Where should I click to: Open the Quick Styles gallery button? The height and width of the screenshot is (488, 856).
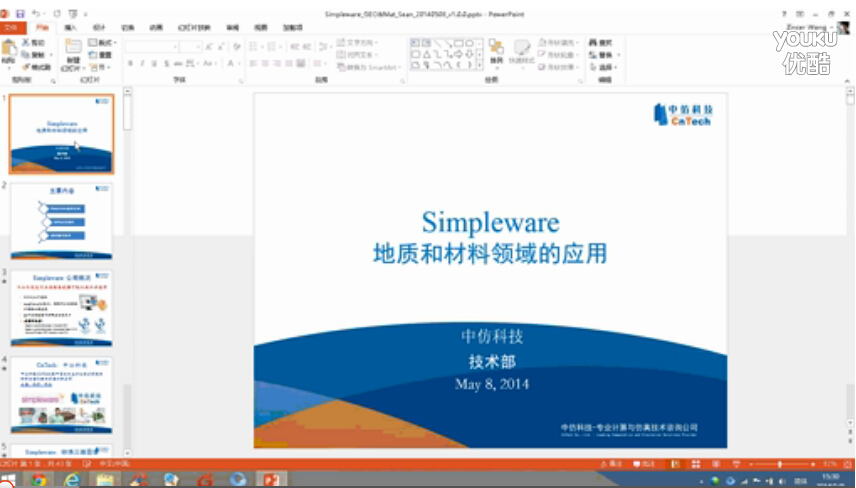click(x=521, y=51)
